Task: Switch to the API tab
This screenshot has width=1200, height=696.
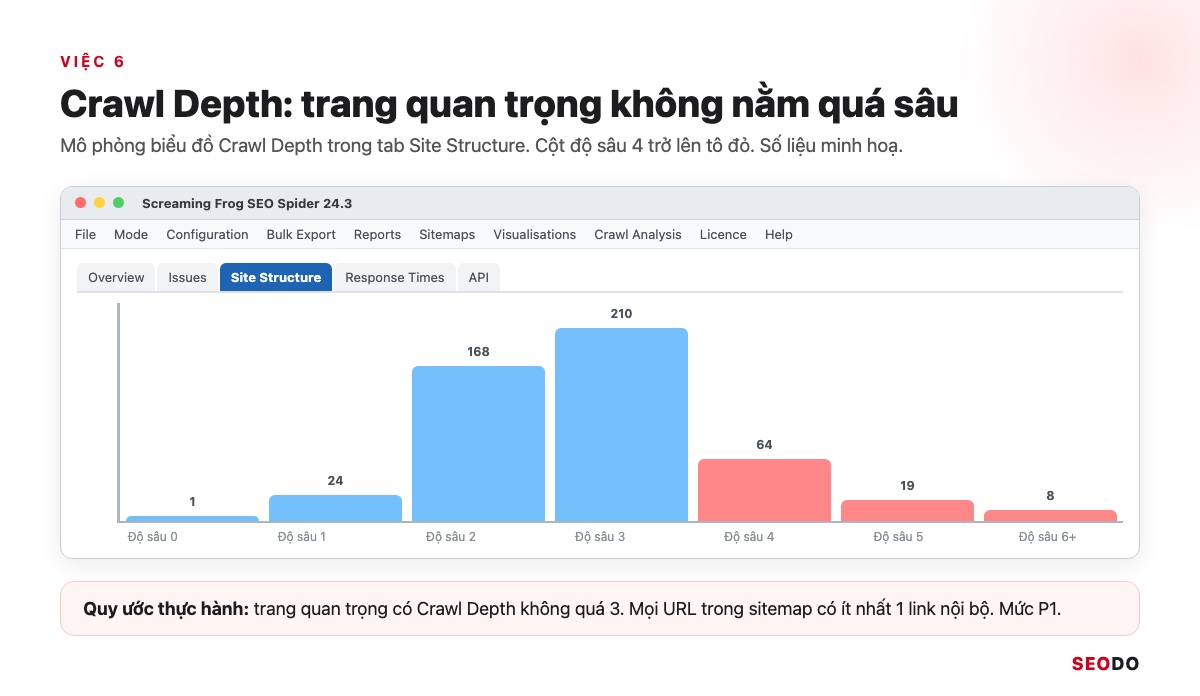Action: click(x=479, y=277)
